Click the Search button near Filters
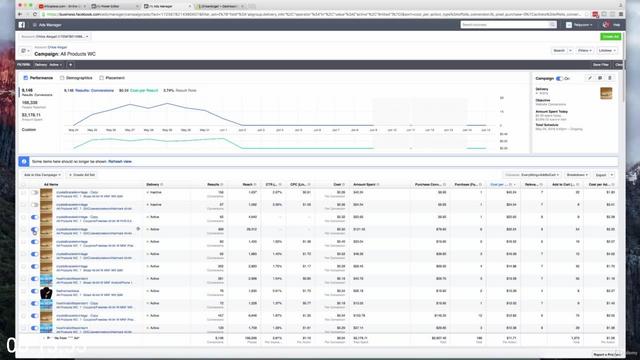 click(559, 51)
